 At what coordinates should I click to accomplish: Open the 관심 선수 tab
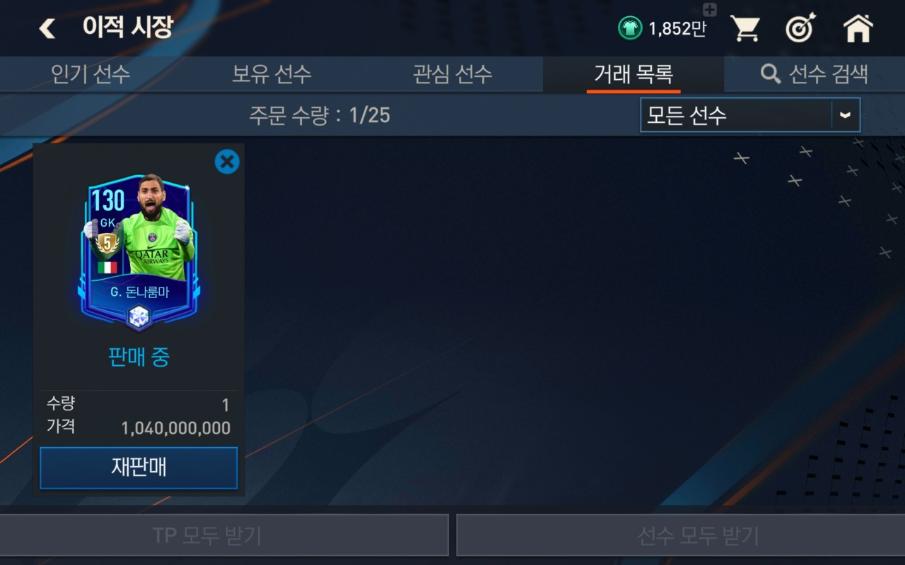point(452,74)
